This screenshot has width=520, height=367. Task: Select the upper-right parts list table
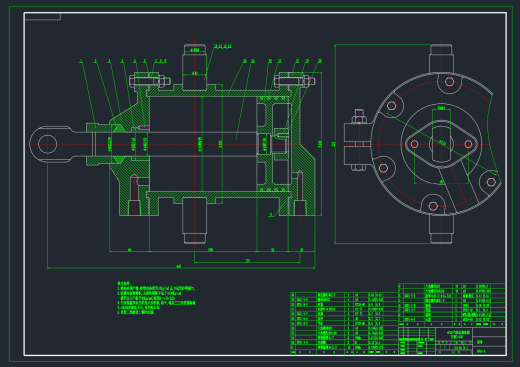[452, 305]
